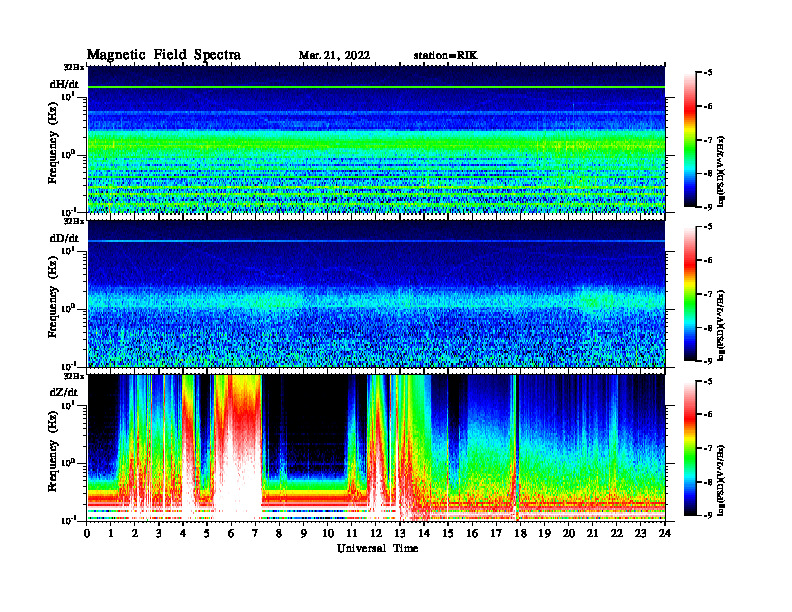Click the "10" hour tick label
The height and width of the screenshot is (612, 792).
coord(328,533)
